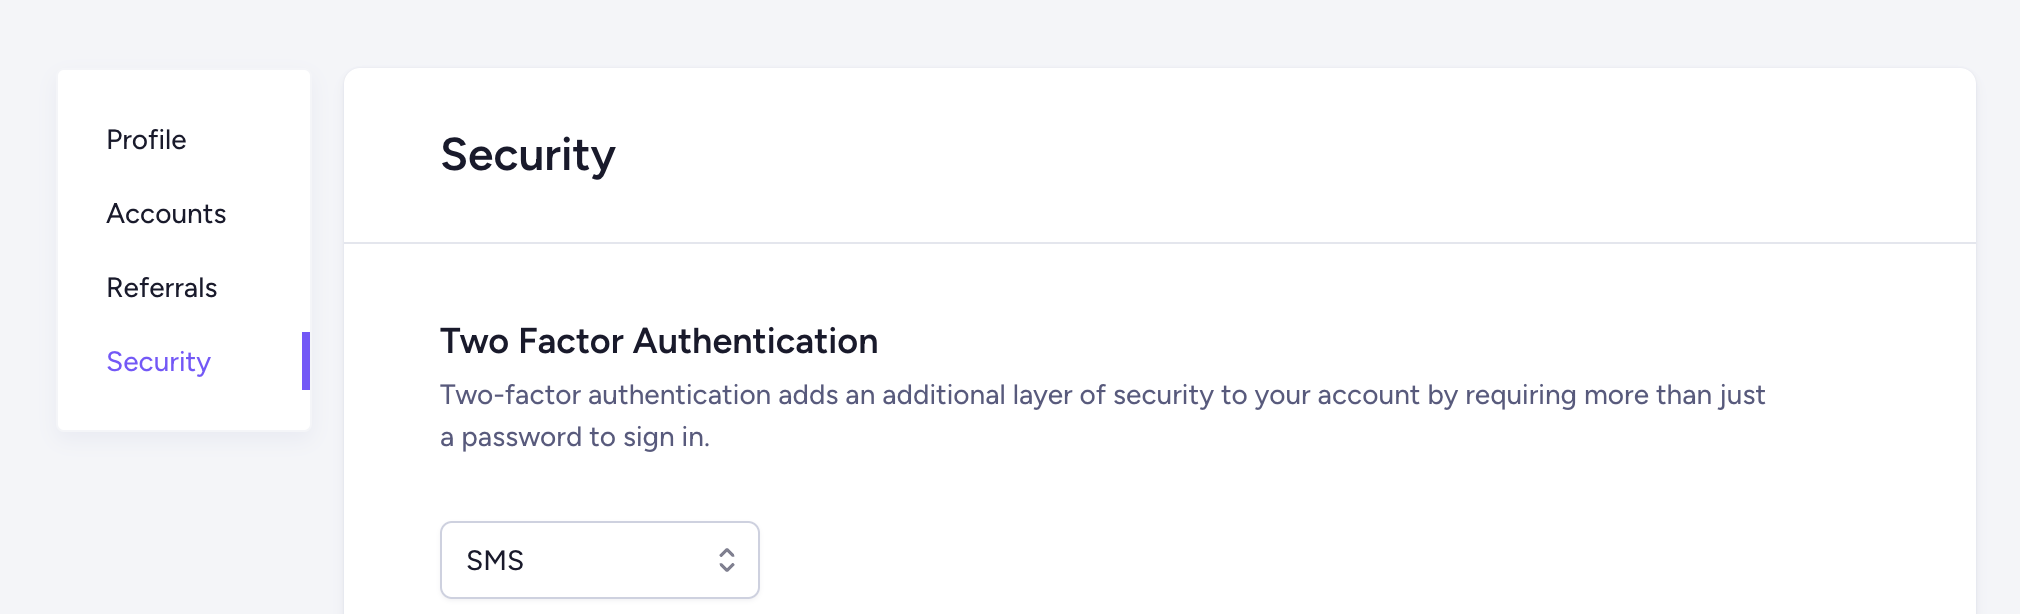Click the large Security page heading
The image size is (2020, 614).
(527, 155)
